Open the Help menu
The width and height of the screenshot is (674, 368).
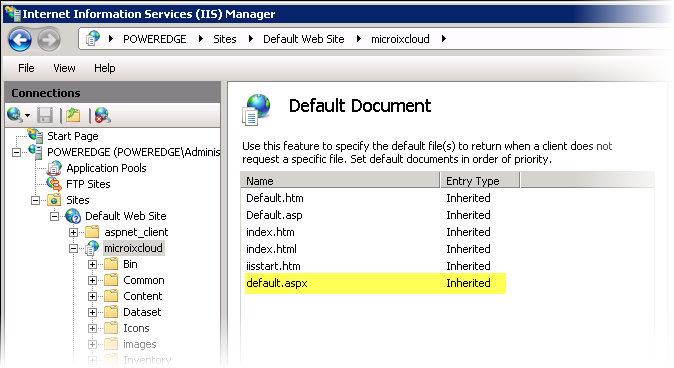104,68
